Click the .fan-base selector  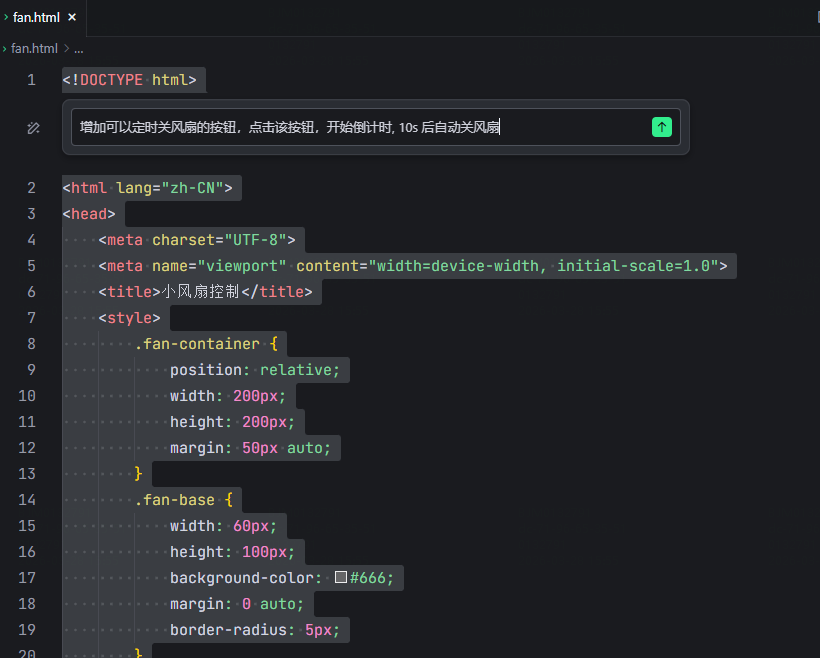pos(175,500)
